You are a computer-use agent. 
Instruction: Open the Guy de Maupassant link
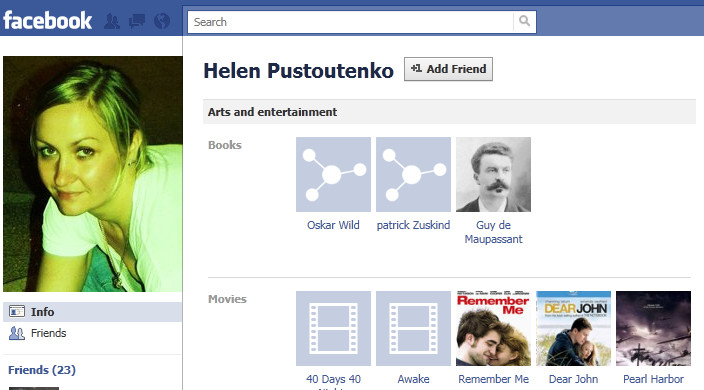pyautogui.click(x=493, y=232)
